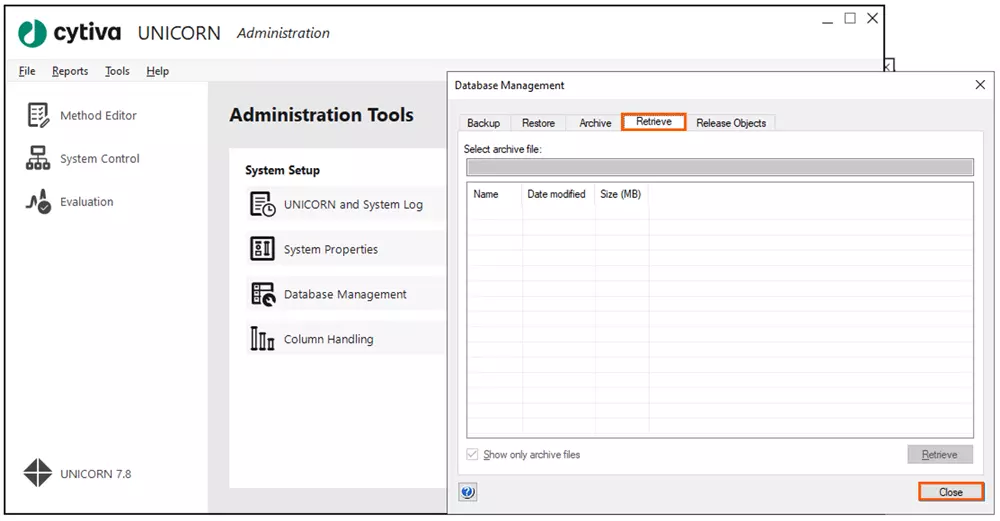This screenshot has height=521, width=1000.
Task: Click the Database Management icon
Action: [262, 294]
